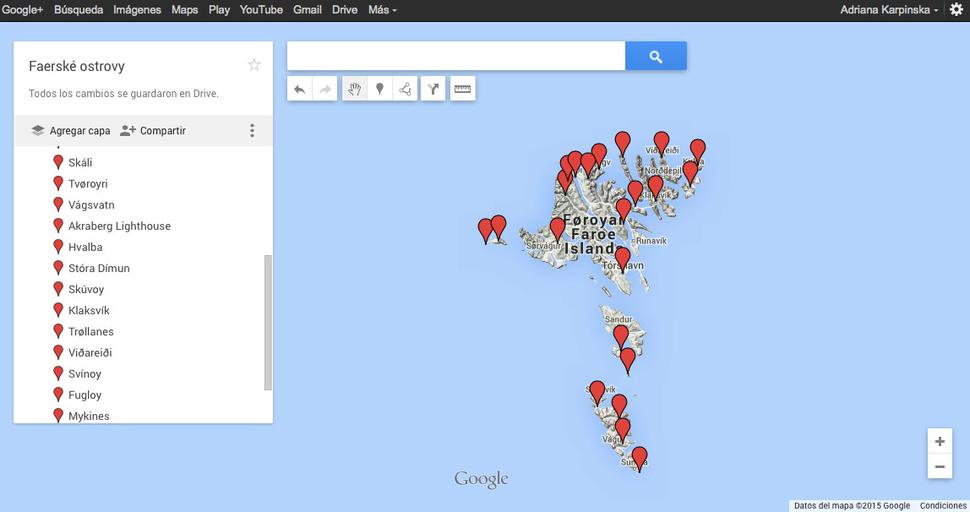970x512 pixels.
Task: Click the redo arrow button
Action: click(x=325, y=89)
